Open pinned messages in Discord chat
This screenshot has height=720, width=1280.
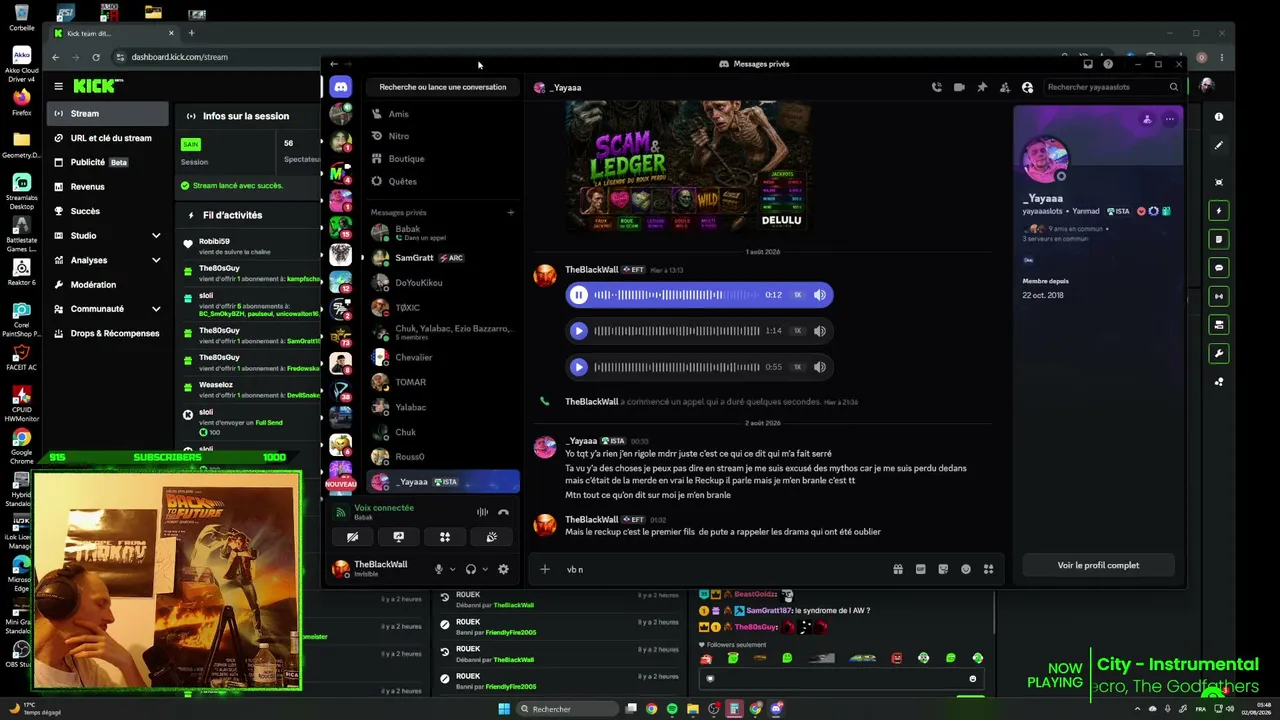click(982, 87)
